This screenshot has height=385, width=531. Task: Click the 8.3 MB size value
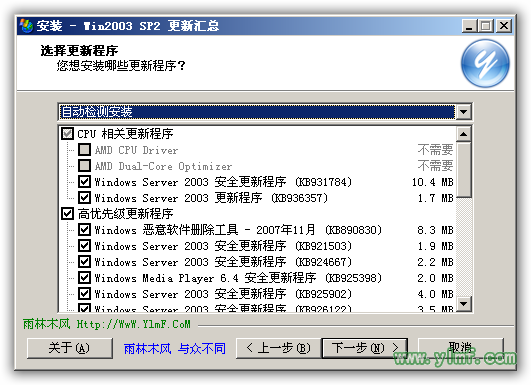coord(435,230)
